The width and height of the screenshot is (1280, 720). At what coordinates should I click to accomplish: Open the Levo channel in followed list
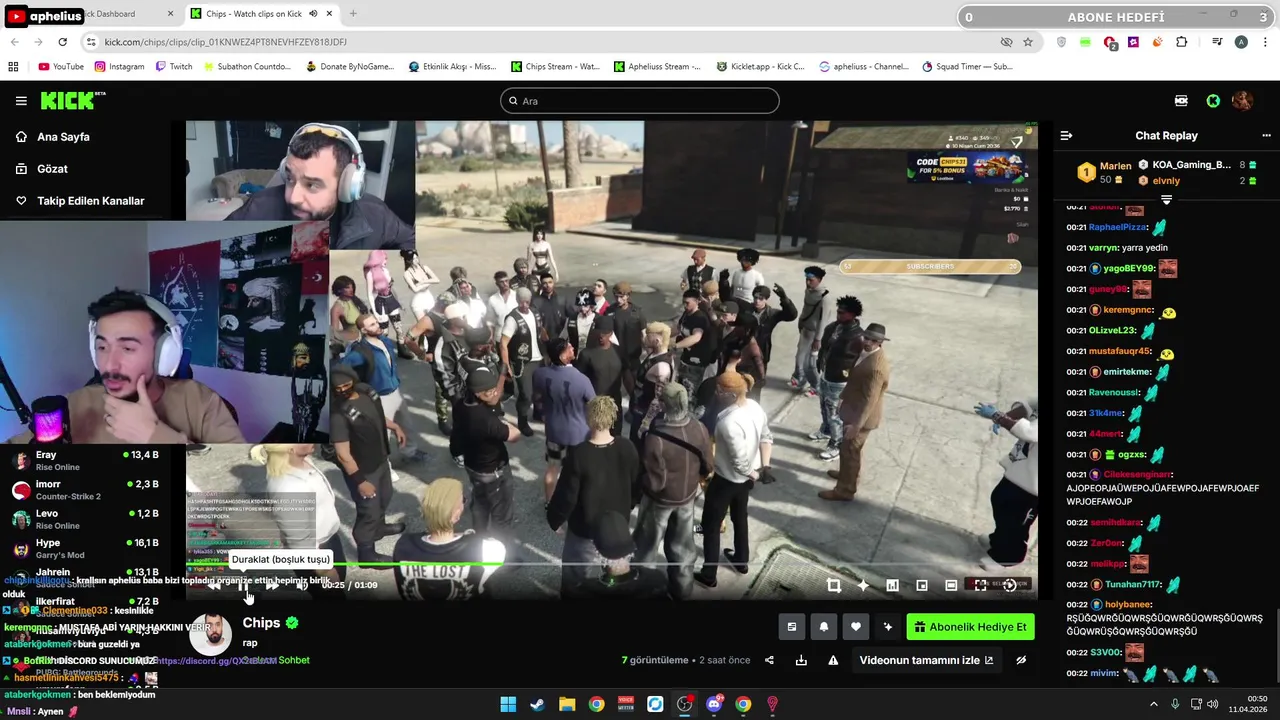[x=85, y=519]
